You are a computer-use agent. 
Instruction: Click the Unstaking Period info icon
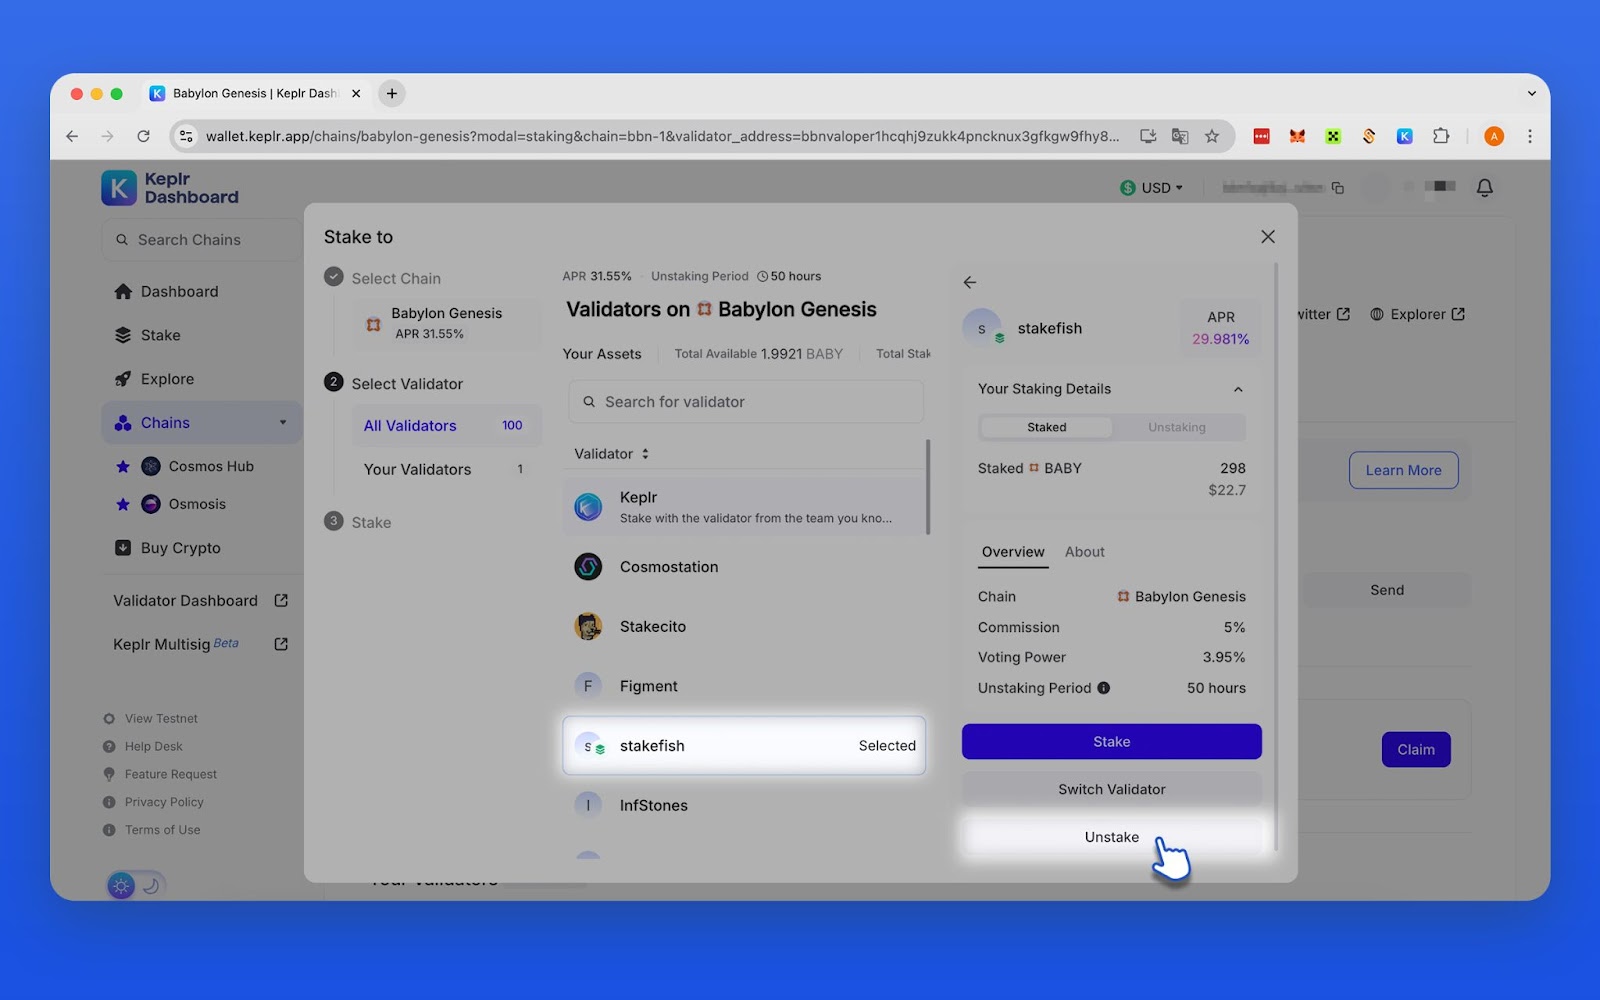[x=1104, y=688]
